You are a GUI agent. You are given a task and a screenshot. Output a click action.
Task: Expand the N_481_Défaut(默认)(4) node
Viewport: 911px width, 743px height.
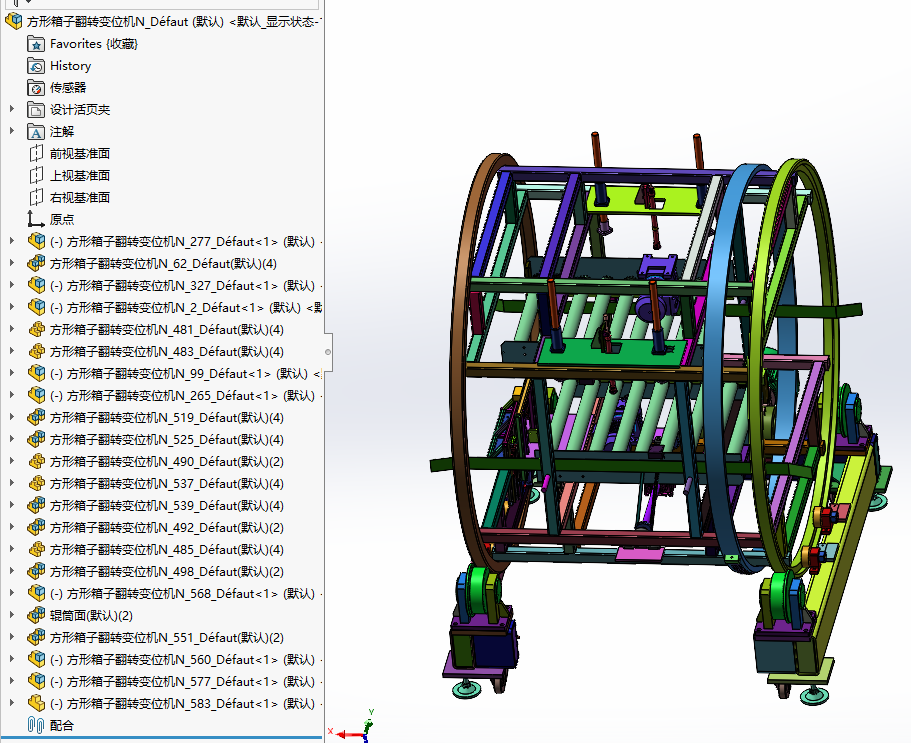(12, 329)
